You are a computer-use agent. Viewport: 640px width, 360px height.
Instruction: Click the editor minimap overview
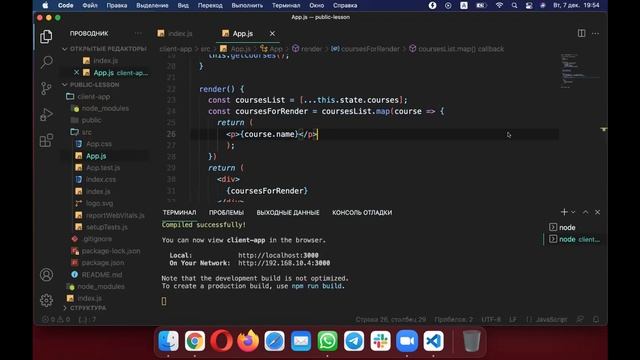point(580,70)
